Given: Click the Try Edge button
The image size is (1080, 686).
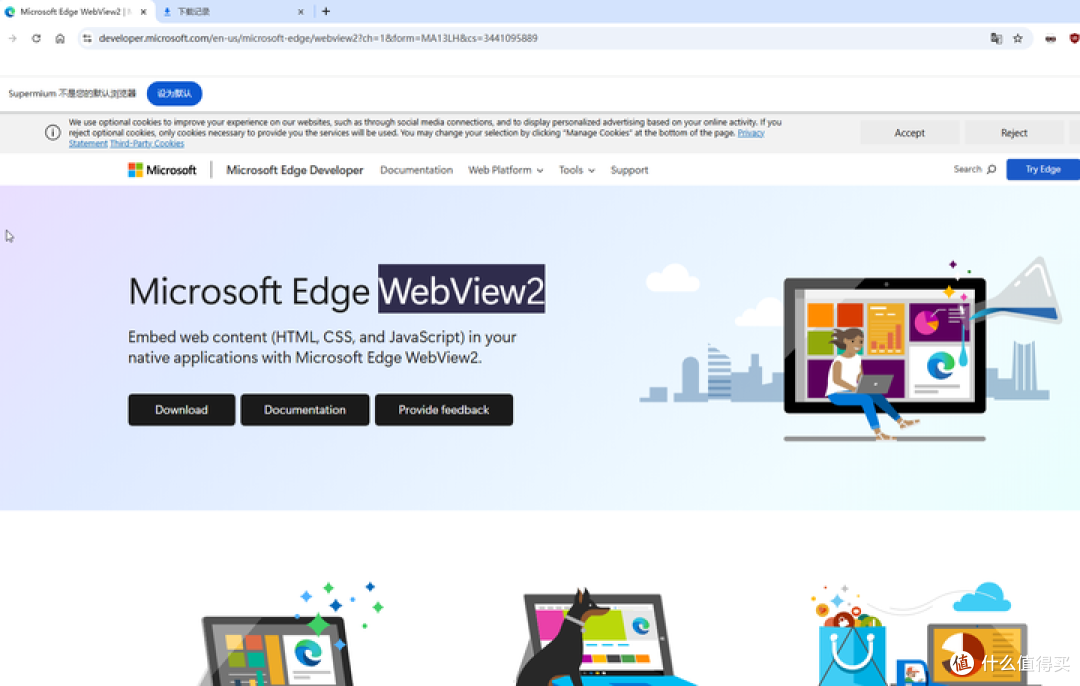Looking at the screenshot, I should (1043, 169).
